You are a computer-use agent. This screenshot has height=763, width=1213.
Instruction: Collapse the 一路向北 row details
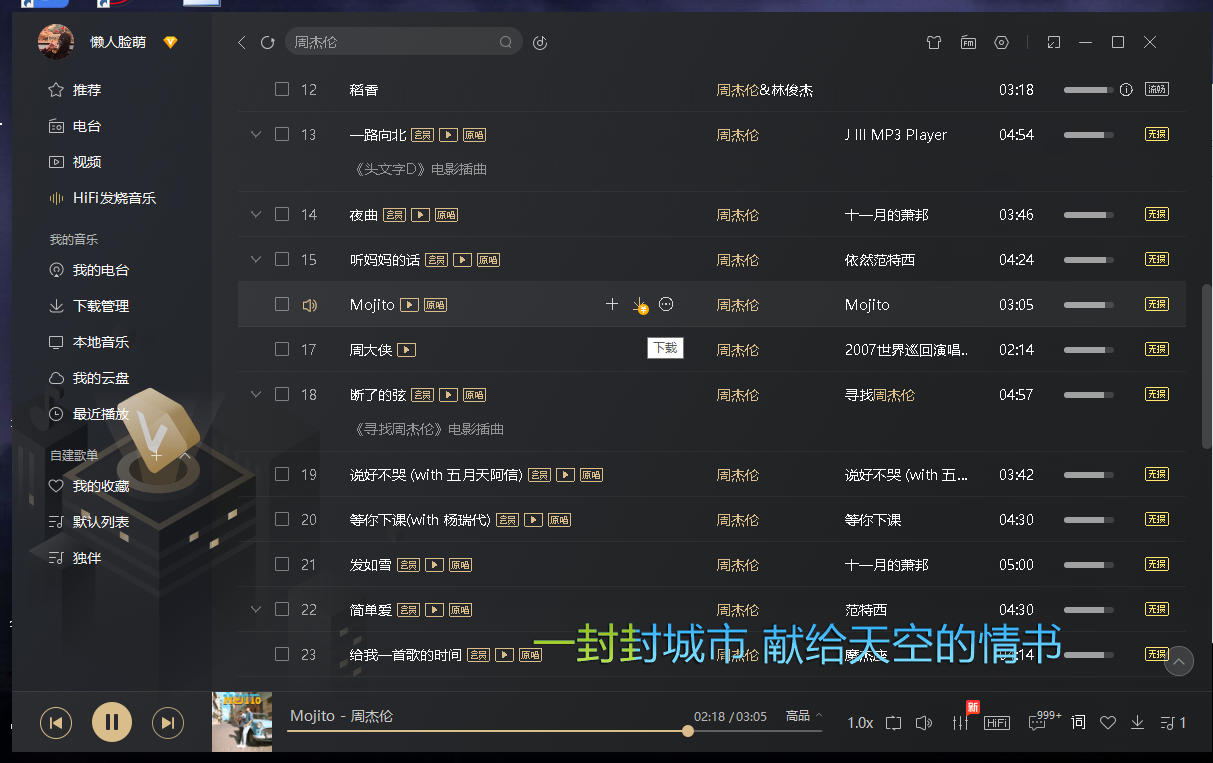(255, 134)
